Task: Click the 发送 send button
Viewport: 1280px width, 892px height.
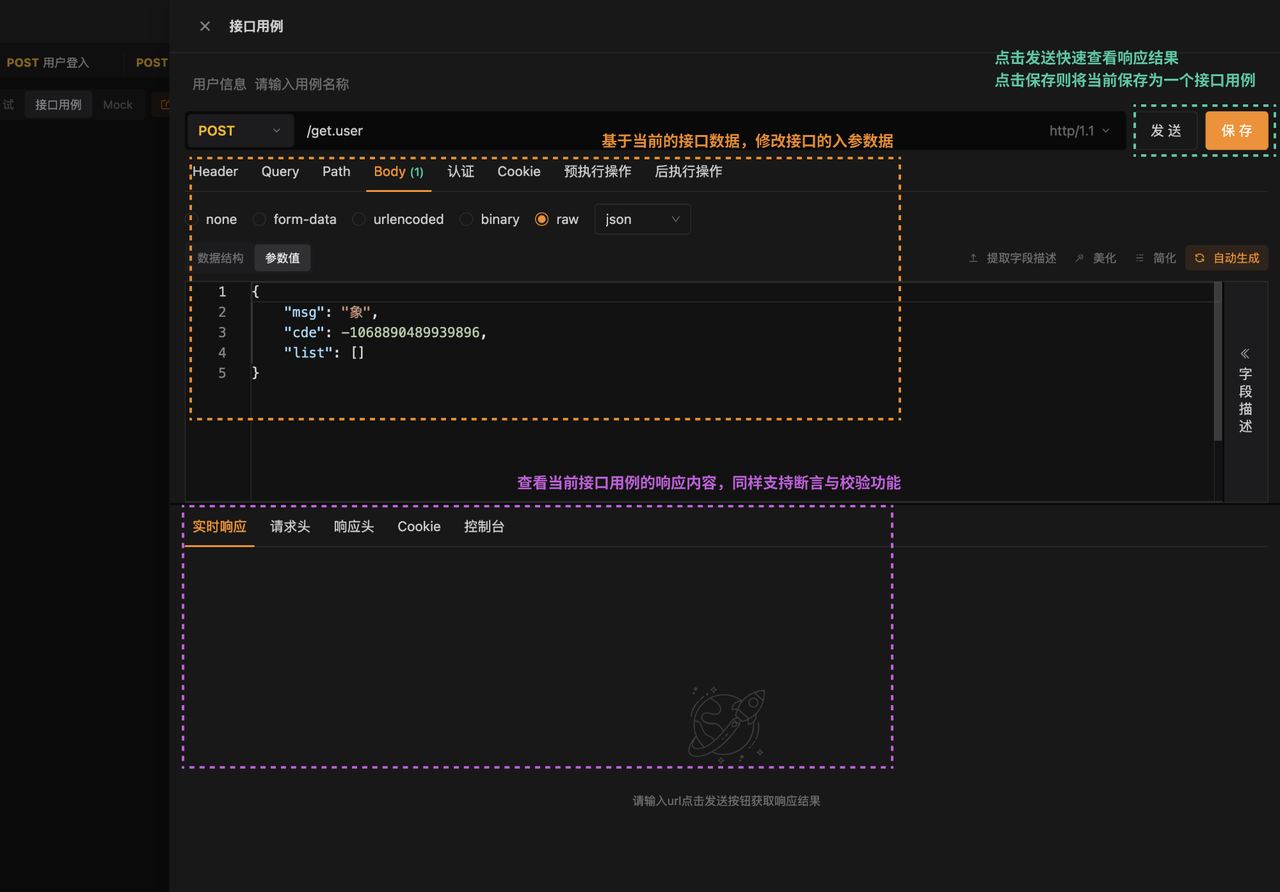Action: pyautogui.click(x=1166, y=131)
